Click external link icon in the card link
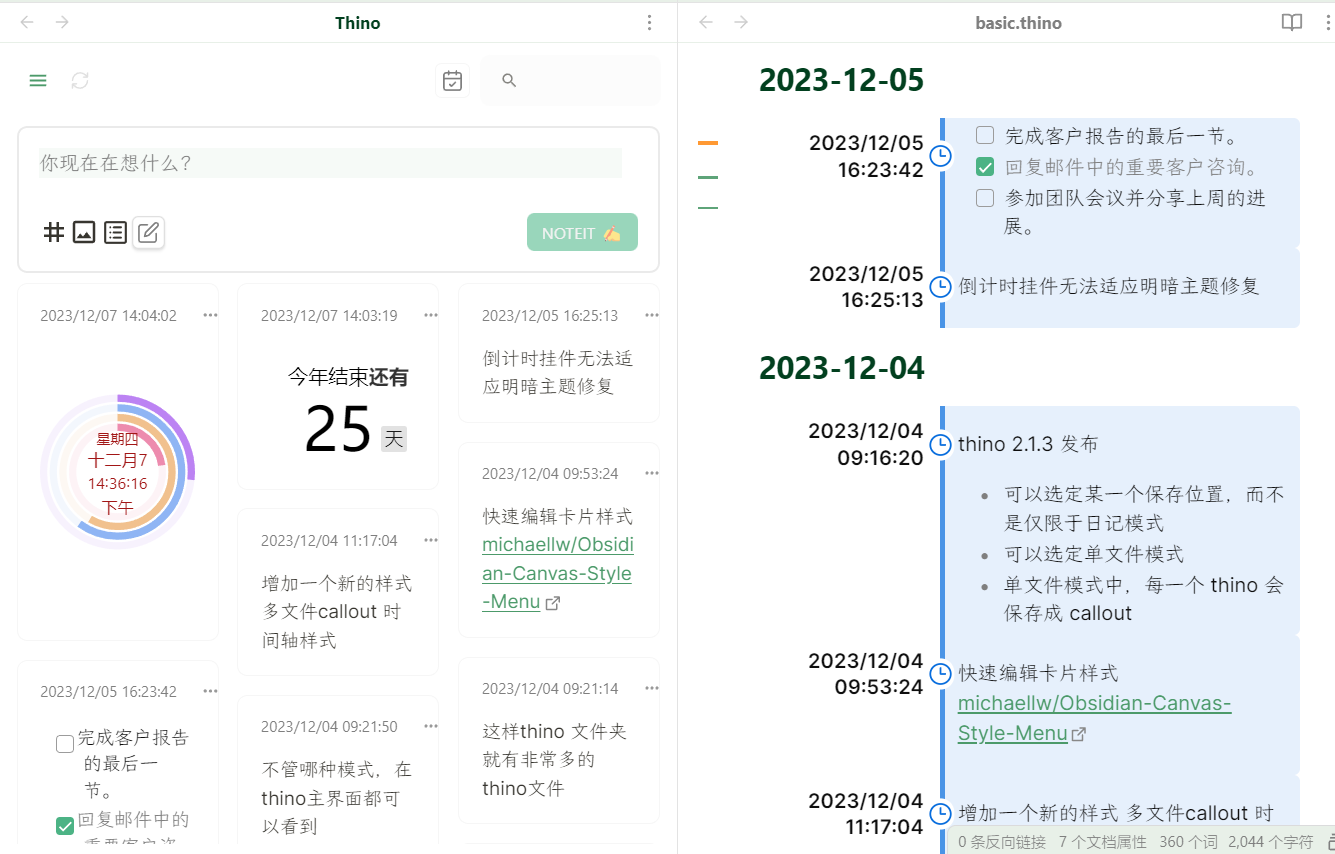 552,603
